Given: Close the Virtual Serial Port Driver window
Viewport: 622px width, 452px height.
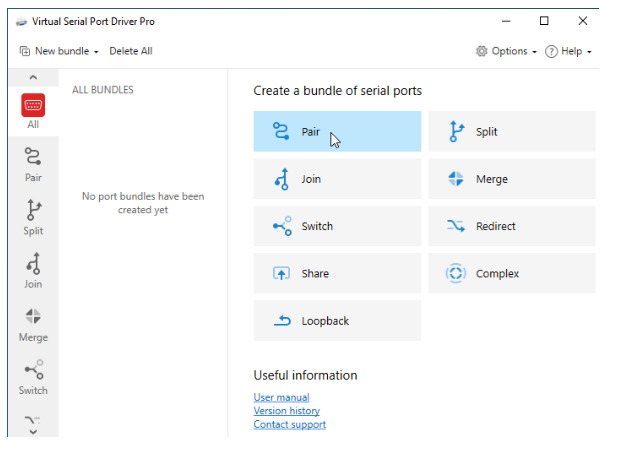Looking at the screenshot, I should click(582, 21).
